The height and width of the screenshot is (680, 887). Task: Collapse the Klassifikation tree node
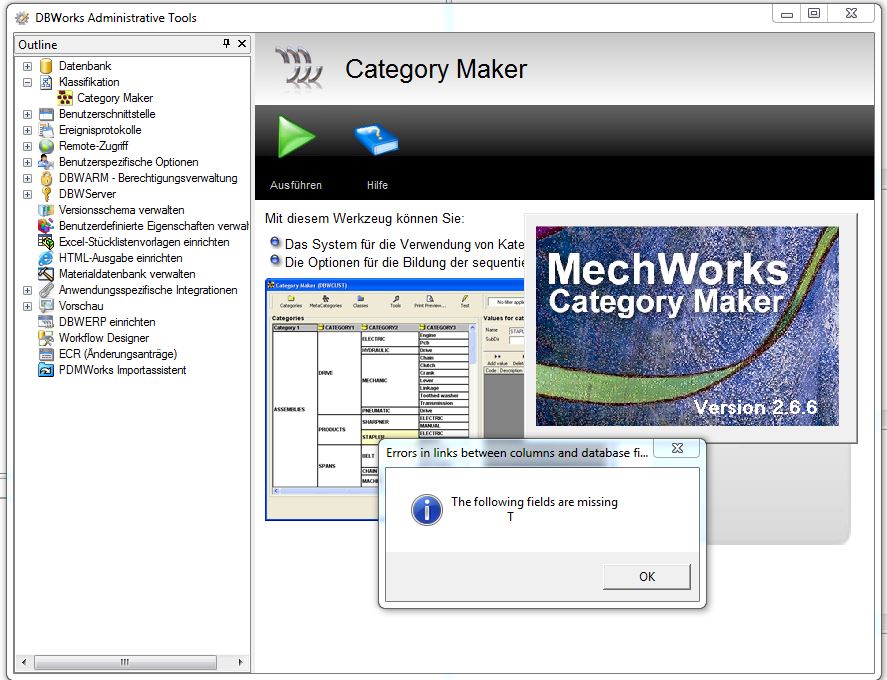click(x=27, y=82)
